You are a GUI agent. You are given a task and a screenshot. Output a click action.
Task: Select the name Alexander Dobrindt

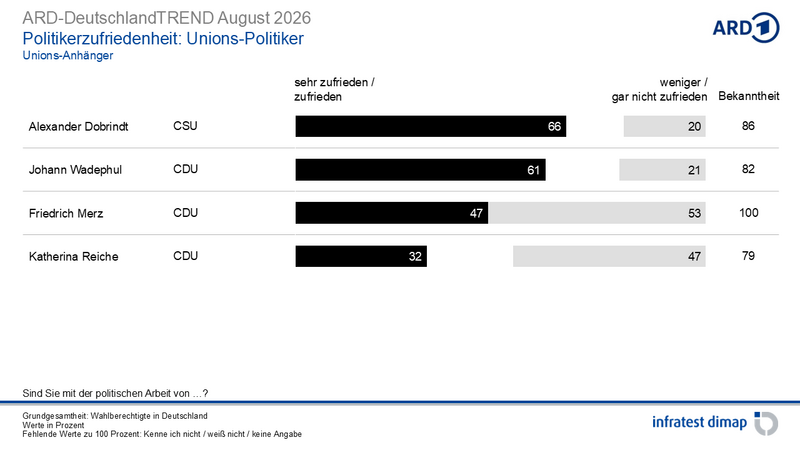pyautogui.click(x=79, y=127)
